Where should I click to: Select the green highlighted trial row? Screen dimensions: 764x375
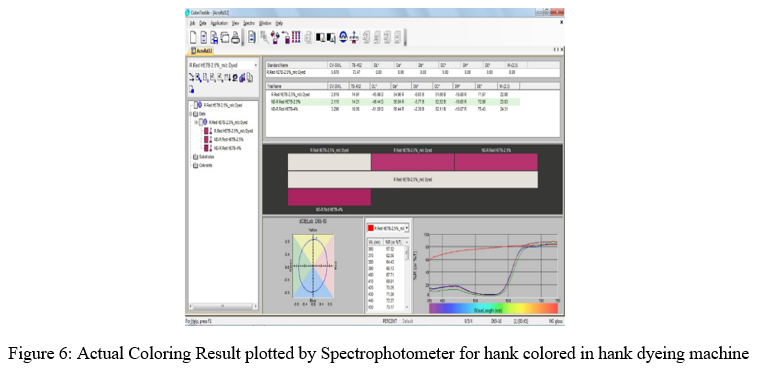(x=393, y=102)
